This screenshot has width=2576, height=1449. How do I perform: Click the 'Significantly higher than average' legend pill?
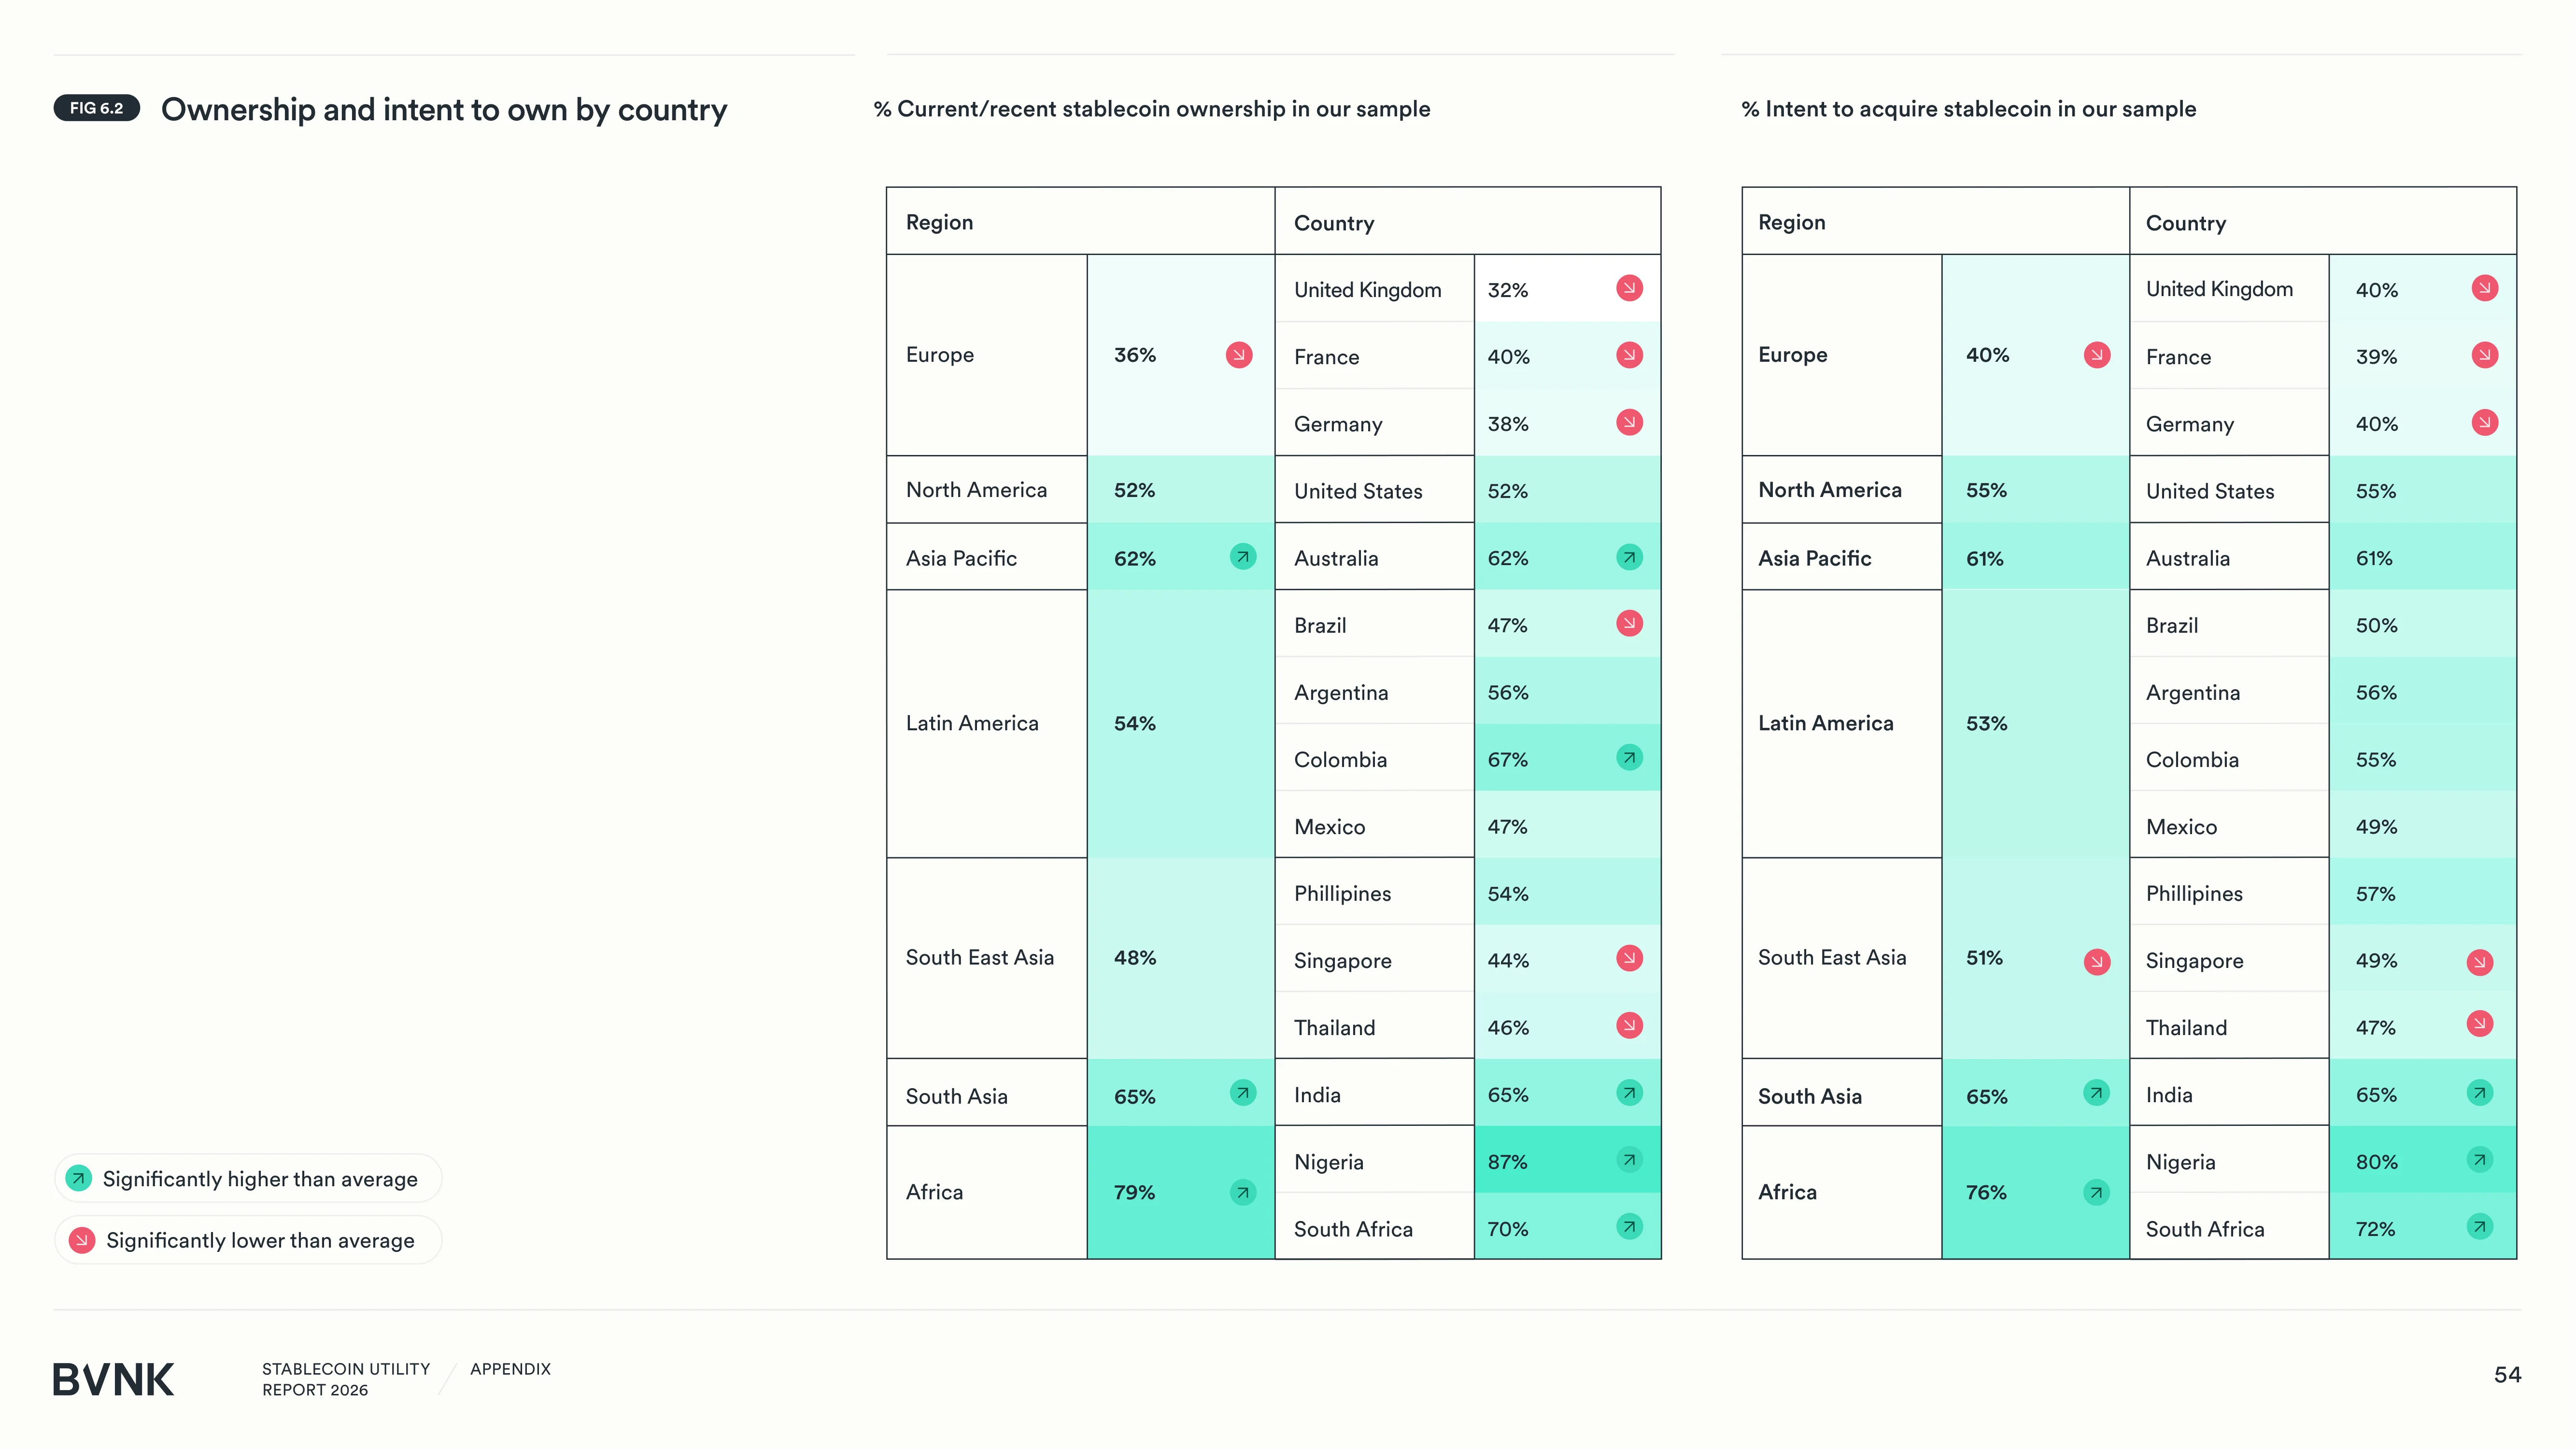click(x=248, y=1179)
